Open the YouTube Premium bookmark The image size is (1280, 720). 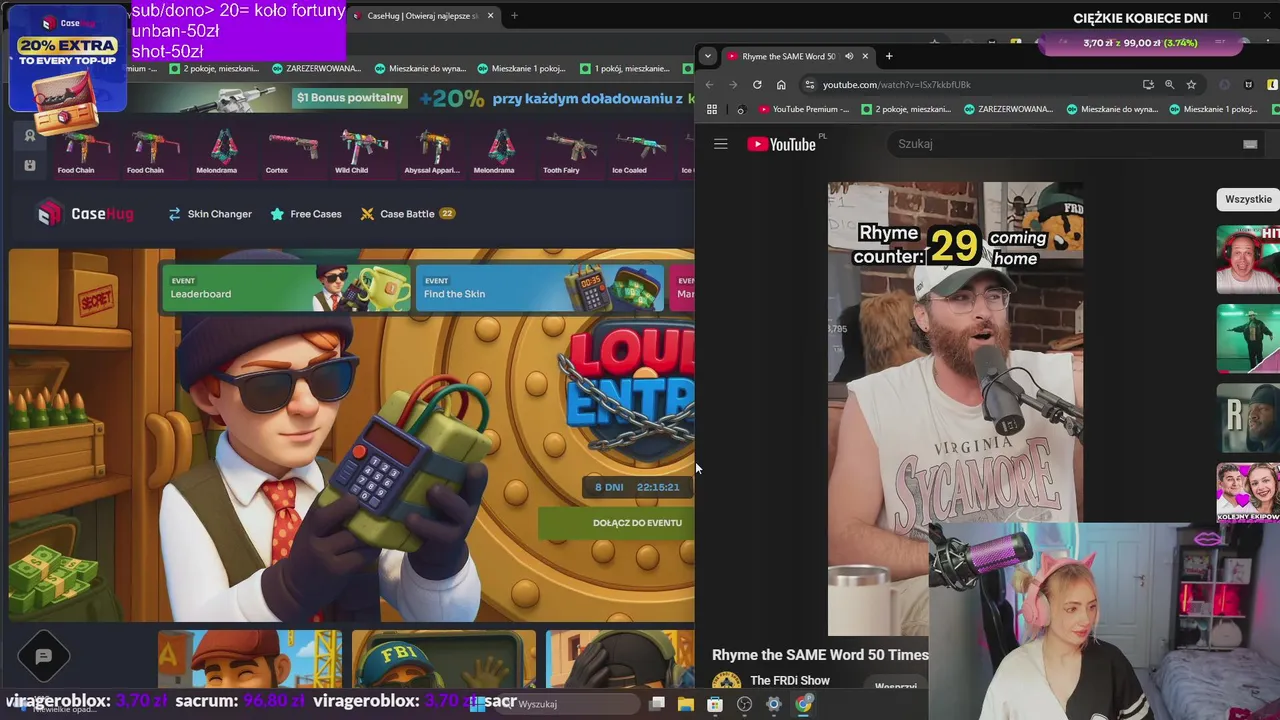point(804,109)
